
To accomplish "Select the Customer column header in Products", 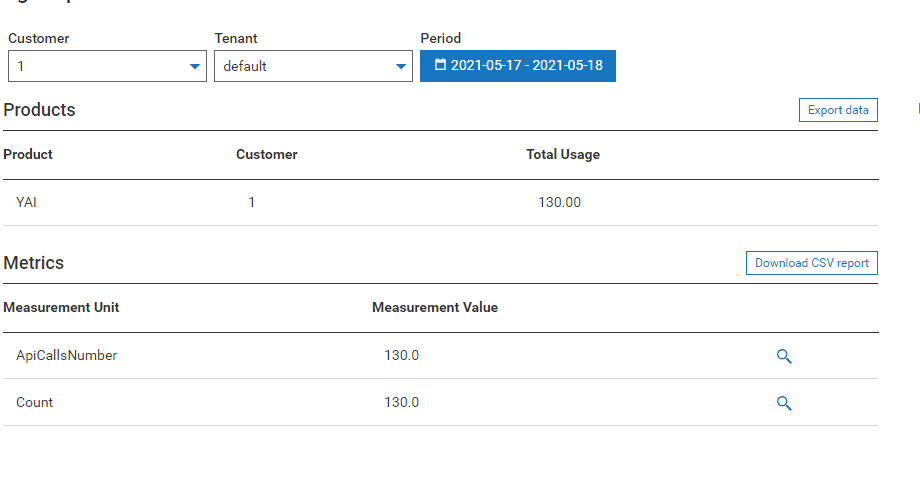I will pos(267,154).
